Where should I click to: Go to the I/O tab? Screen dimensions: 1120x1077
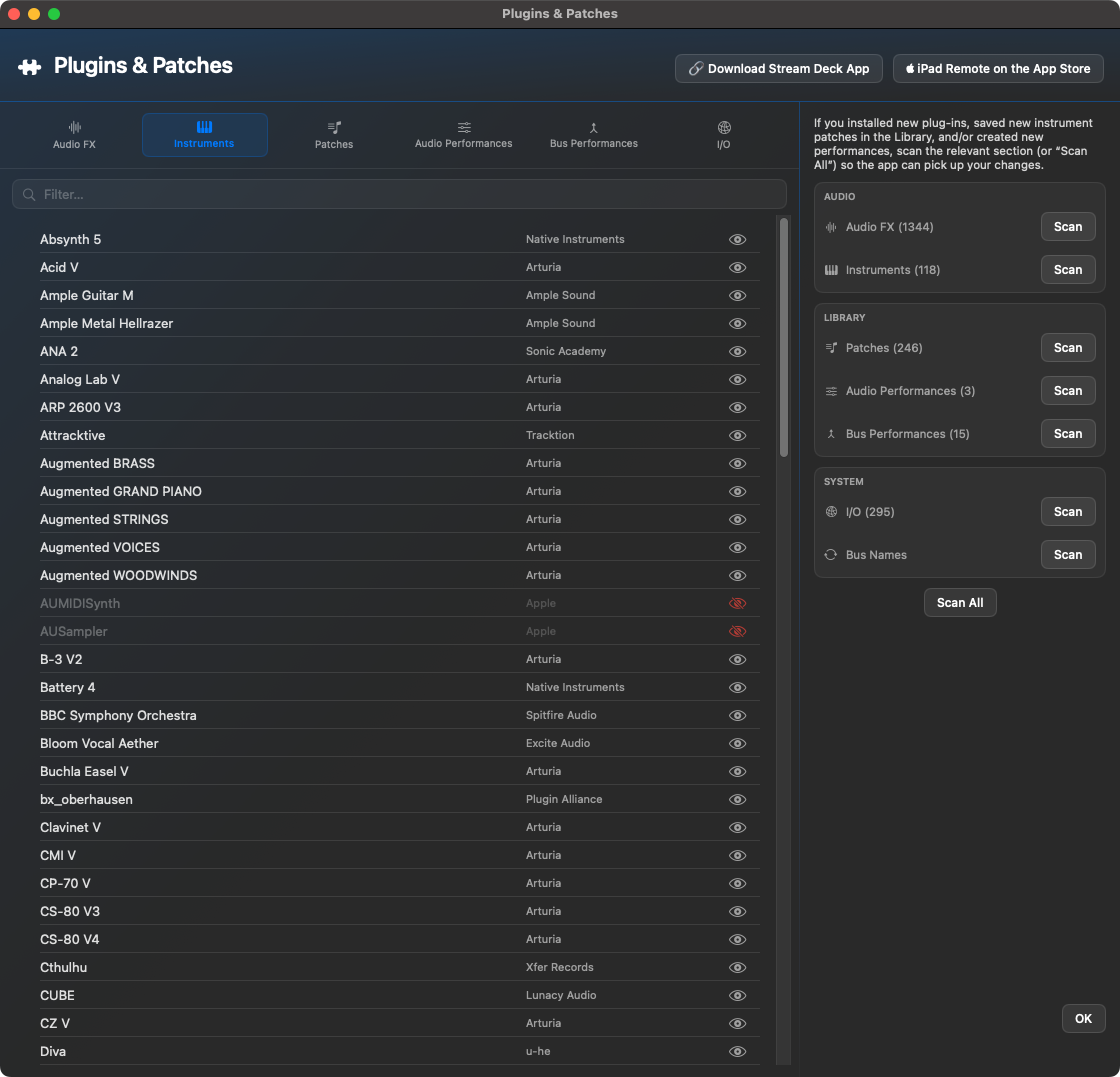point(724,135)
